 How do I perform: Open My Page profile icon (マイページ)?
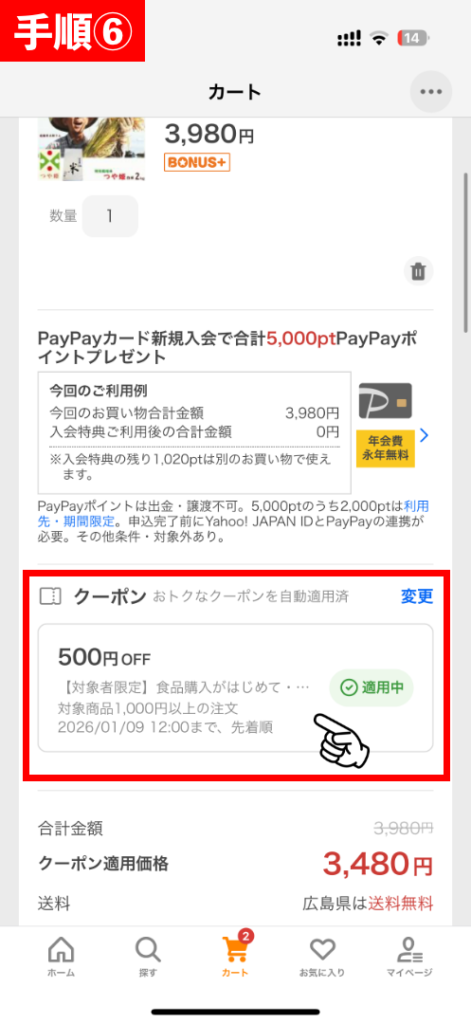[x=408, y=957]
